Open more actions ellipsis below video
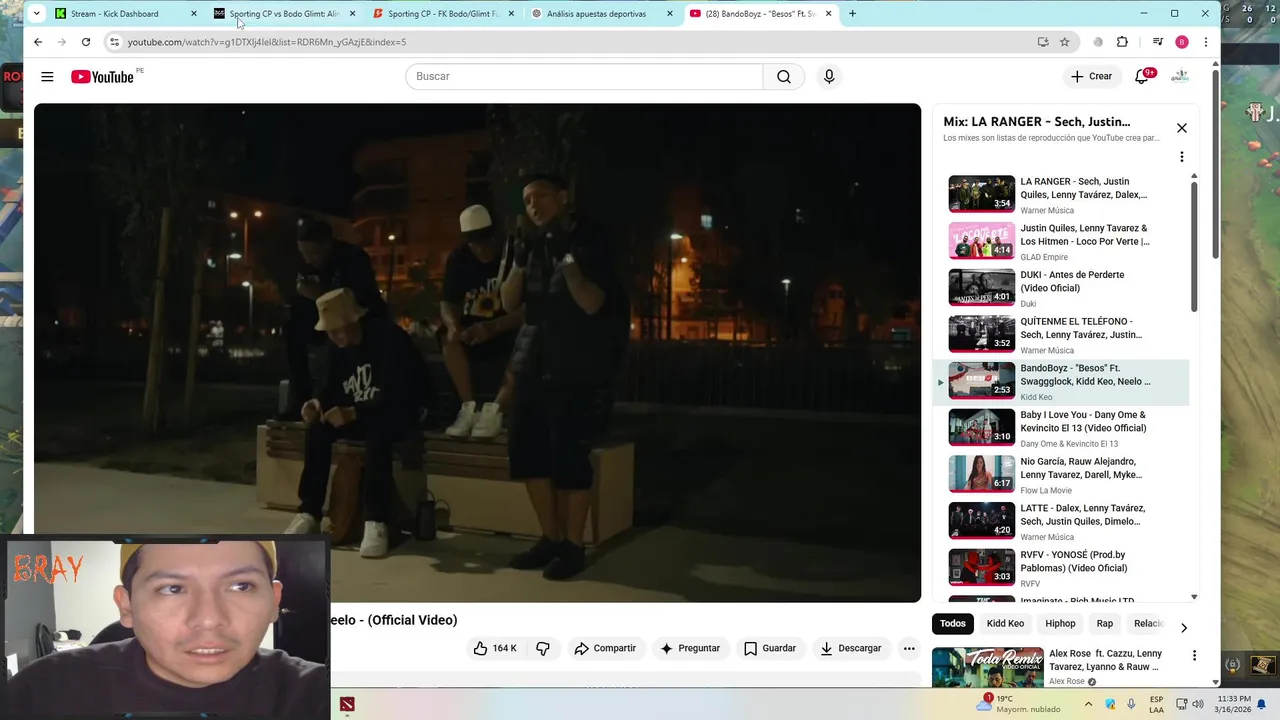This screenshot has height=720, width=1280. (x=909, y=648)
